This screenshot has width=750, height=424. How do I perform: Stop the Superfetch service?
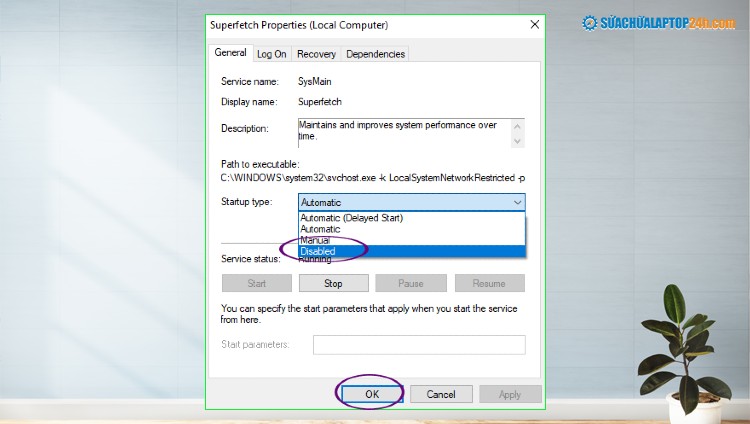[333, 283]
